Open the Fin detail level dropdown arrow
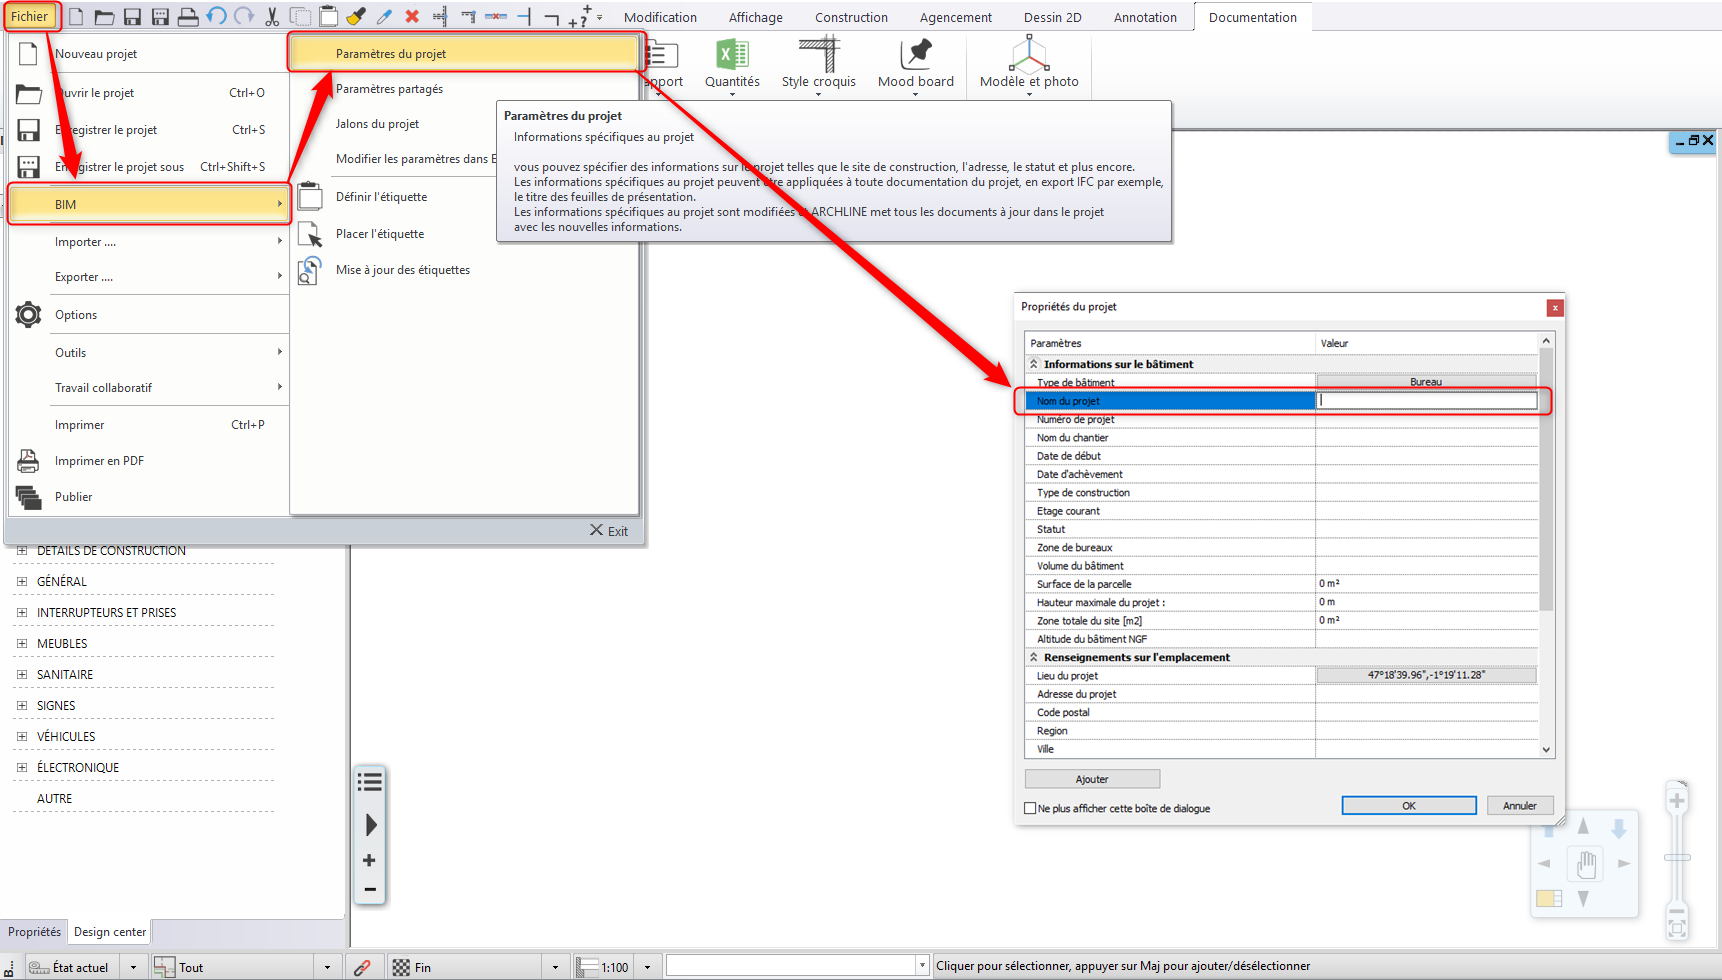Viewport: 1722px width, 980px height. (555, 967)
